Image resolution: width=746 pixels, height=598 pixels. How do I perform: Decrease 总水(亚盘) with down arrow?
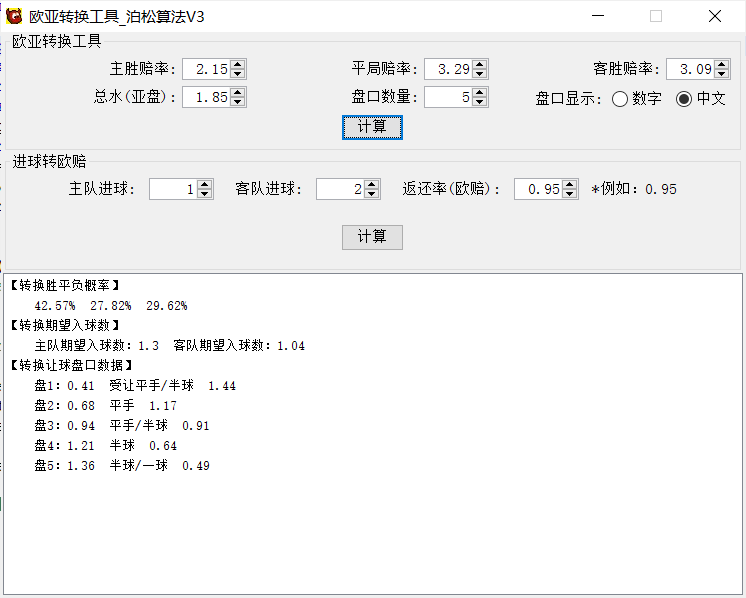237,101
